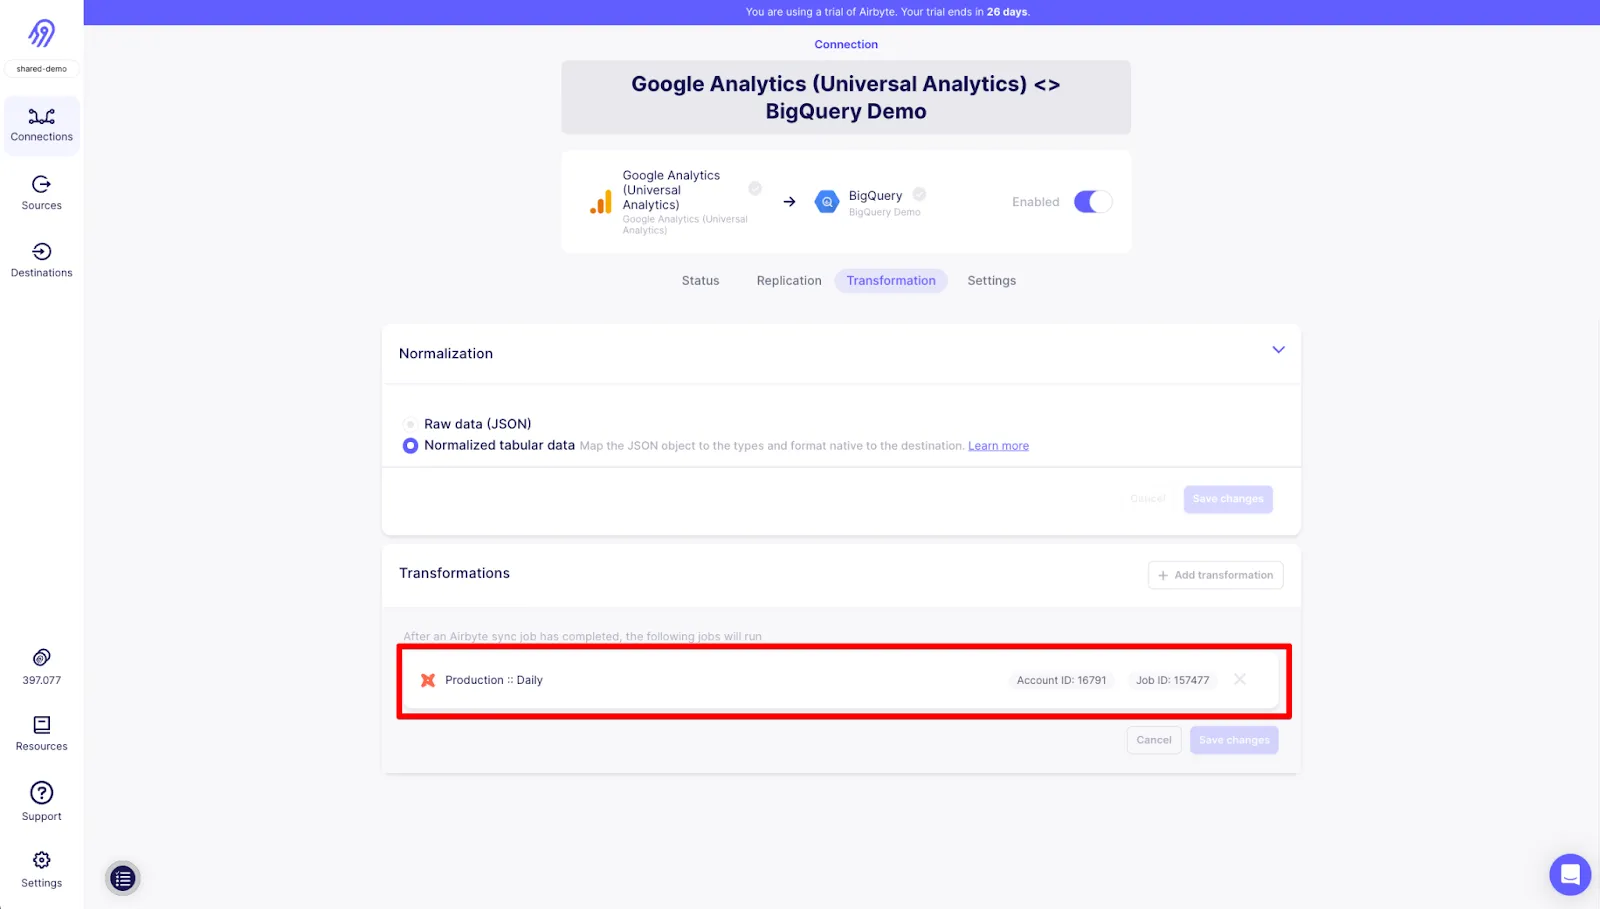Click the Account ID: 16791 badge

tap(1062, 680)
